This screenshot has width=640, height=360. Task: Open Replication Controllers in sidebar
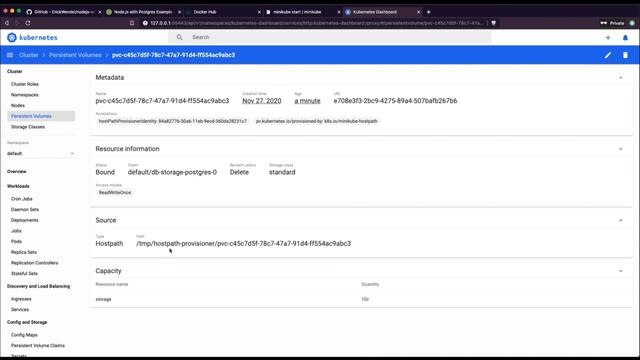click(35, 263)
